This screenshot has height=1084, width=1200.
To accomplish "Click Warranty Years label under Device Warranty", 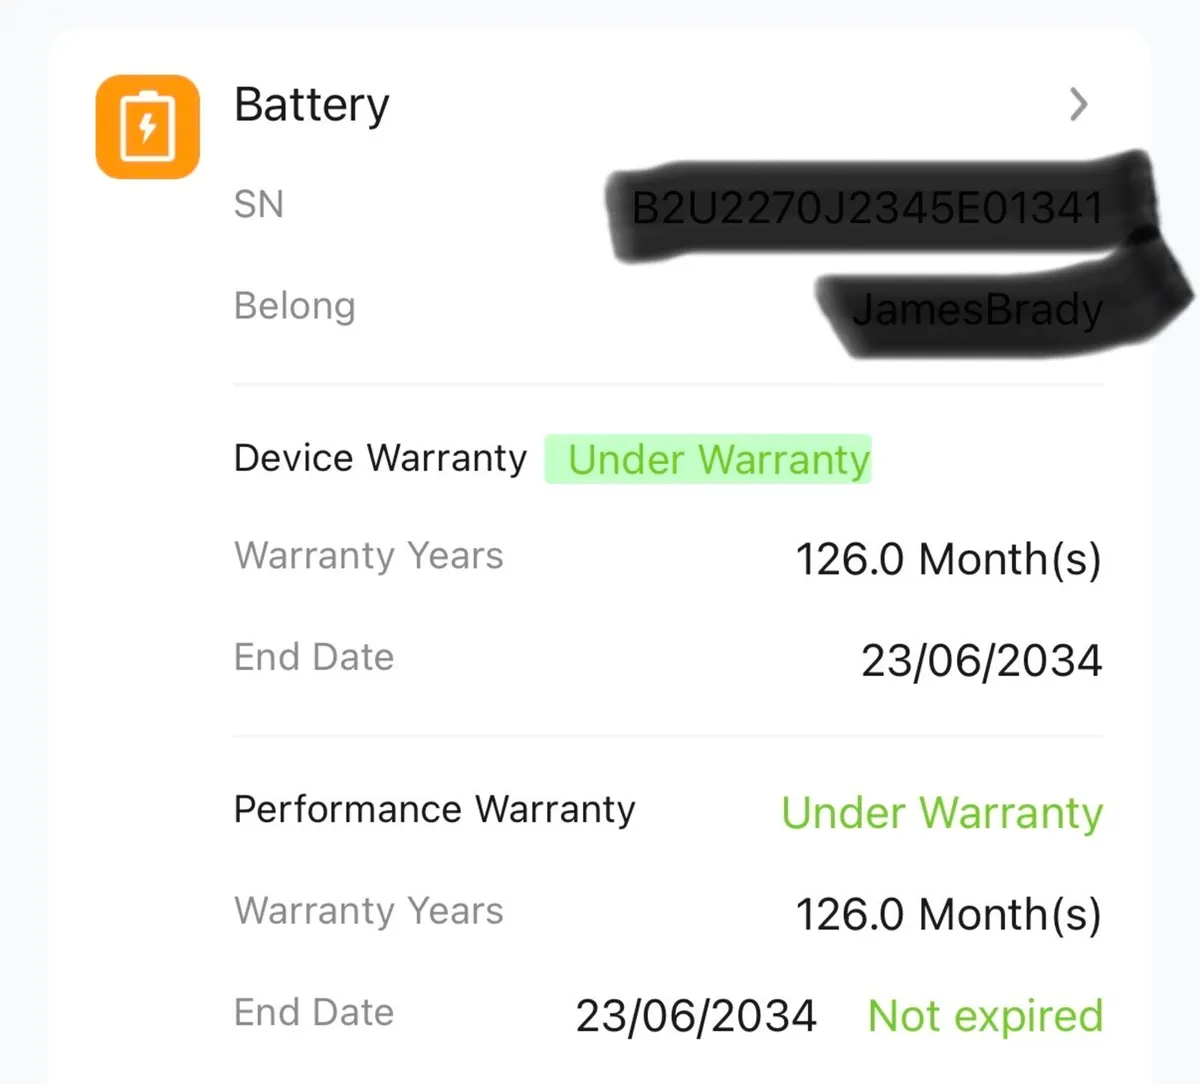I will 368,556.
